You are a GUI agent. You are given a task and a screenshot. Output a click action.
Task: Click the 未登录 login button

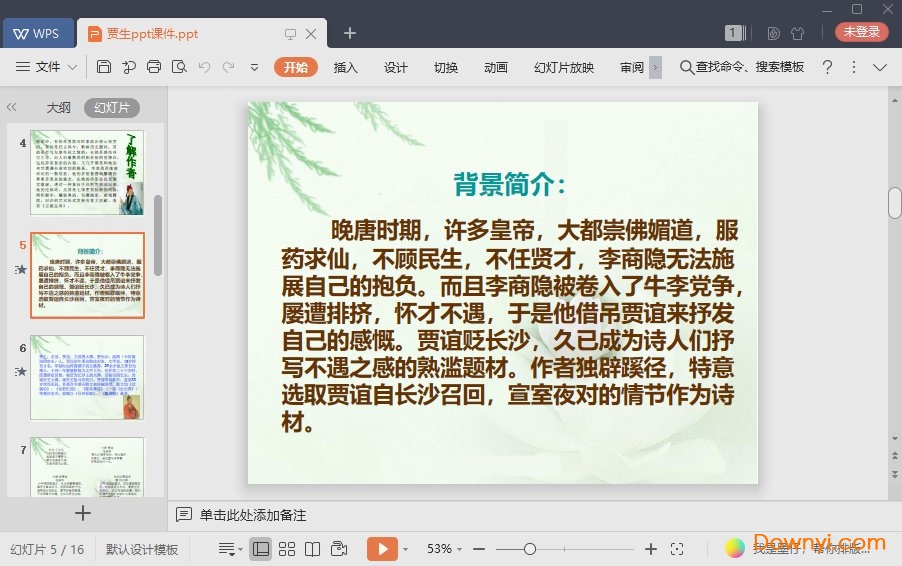[x=861, y=32]
